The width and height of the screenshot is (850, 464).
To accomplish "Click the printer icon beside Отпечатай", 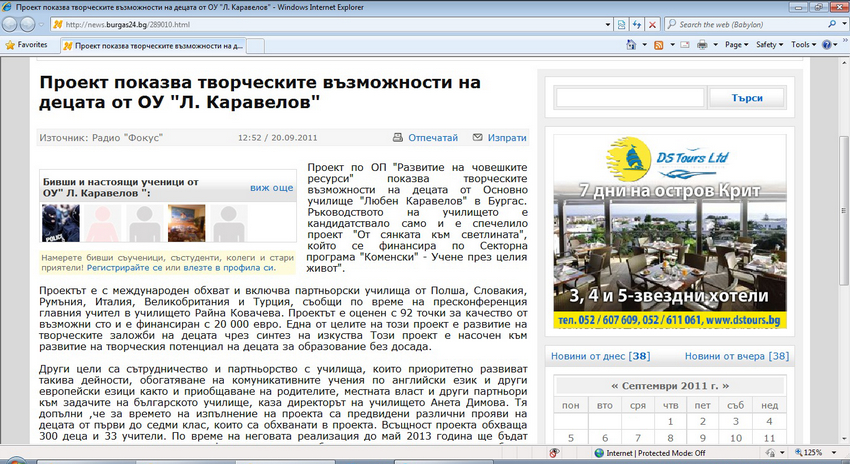I will coord(397,138).
